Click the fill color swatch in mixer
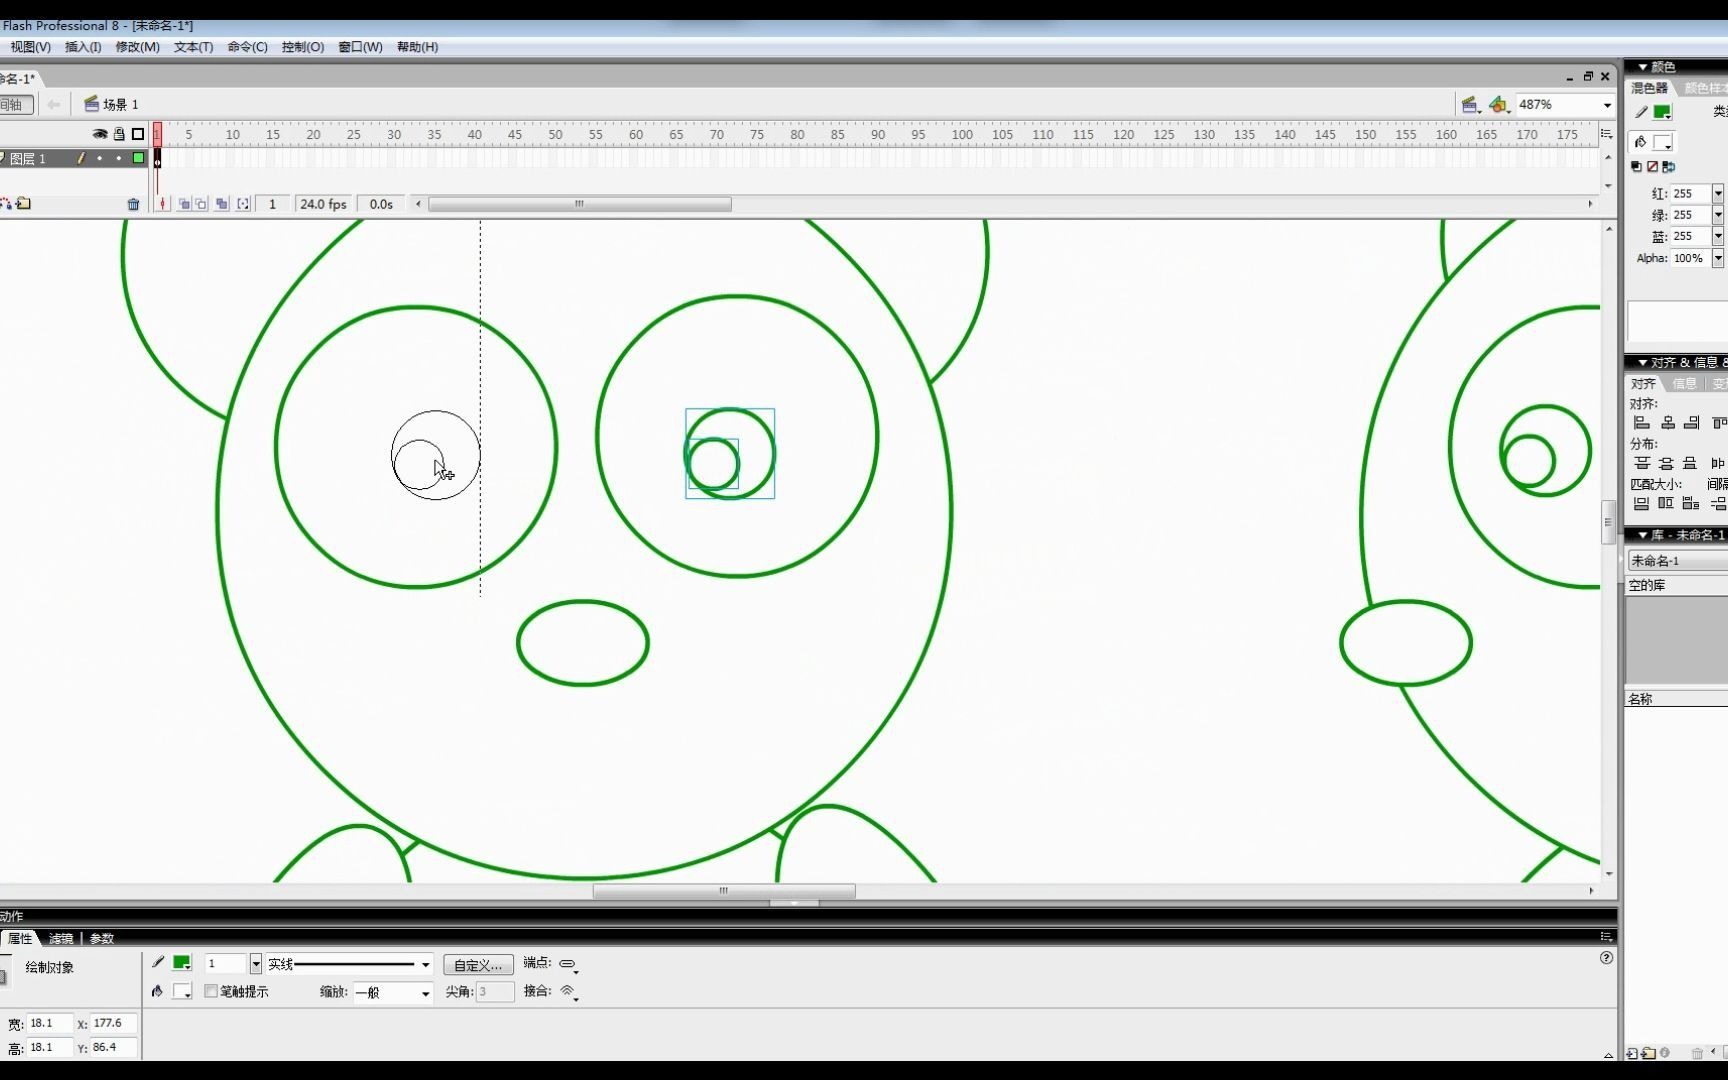This screenshot has width=1728, height=1080. pos(1662,142)
